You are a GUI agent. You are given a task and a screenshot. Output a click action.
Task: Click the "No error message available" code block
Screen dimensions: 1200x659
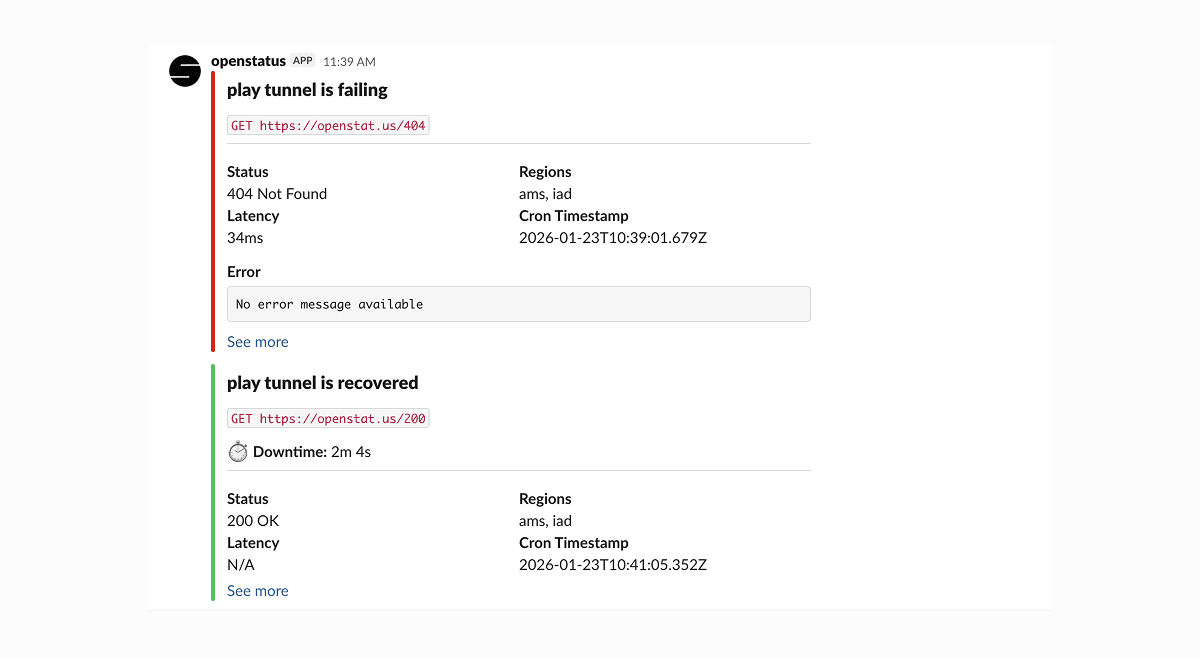pyautogui.click(x=518, y=304)
